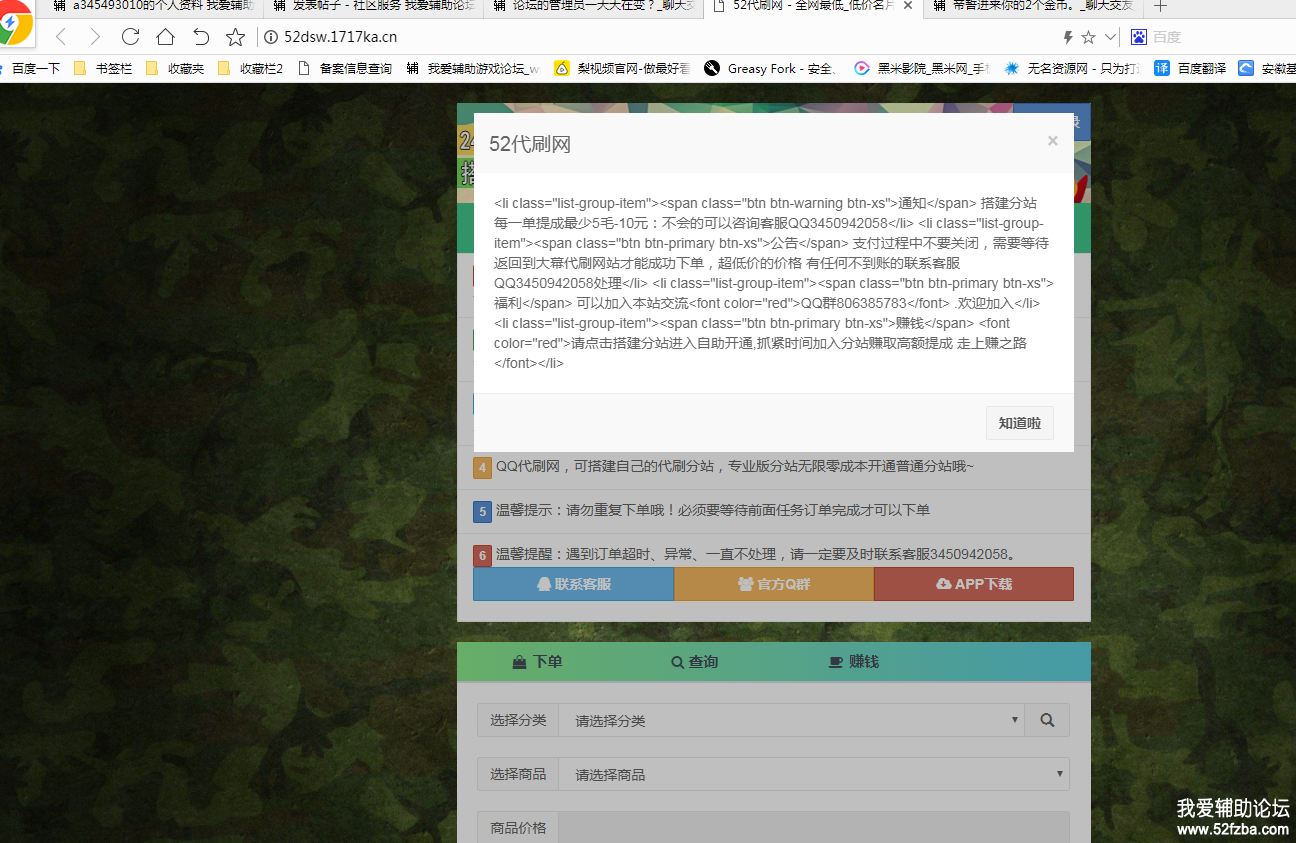Image resolution: width=1296 pixels, height=843 pixels.
Task: Open the 收藏夹 bookmark folder
Action: coord(174,69)
